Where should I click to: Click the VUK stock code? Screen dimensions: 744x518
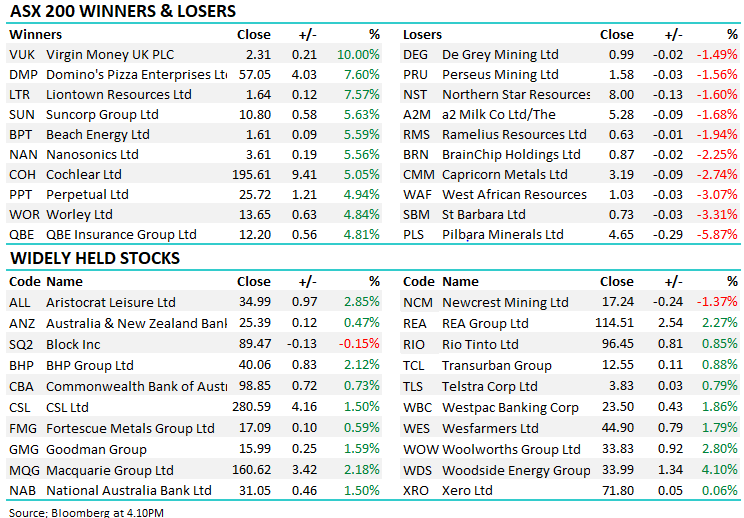pos(22,55)
